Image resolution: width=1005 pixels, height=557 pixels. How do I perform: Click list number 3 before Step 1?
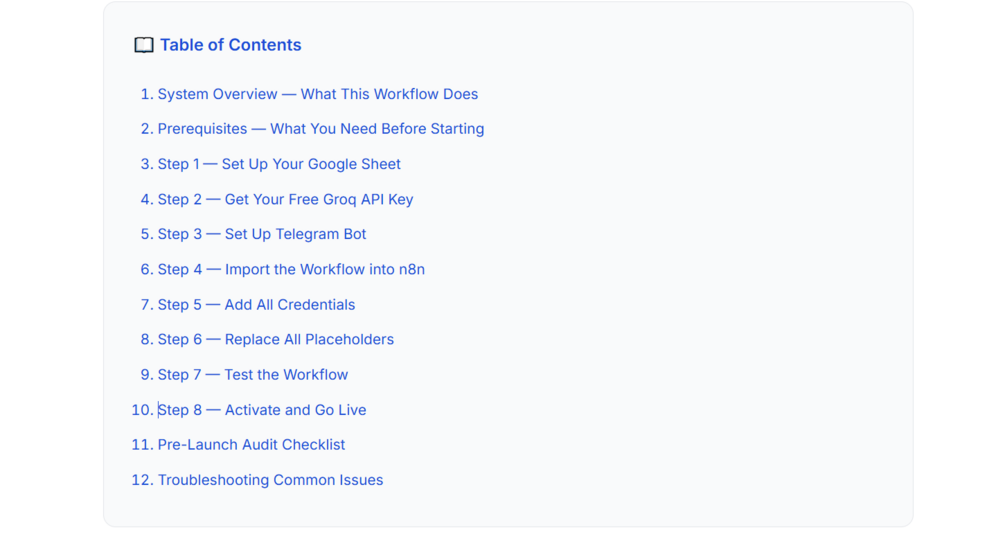click(147, 164)
